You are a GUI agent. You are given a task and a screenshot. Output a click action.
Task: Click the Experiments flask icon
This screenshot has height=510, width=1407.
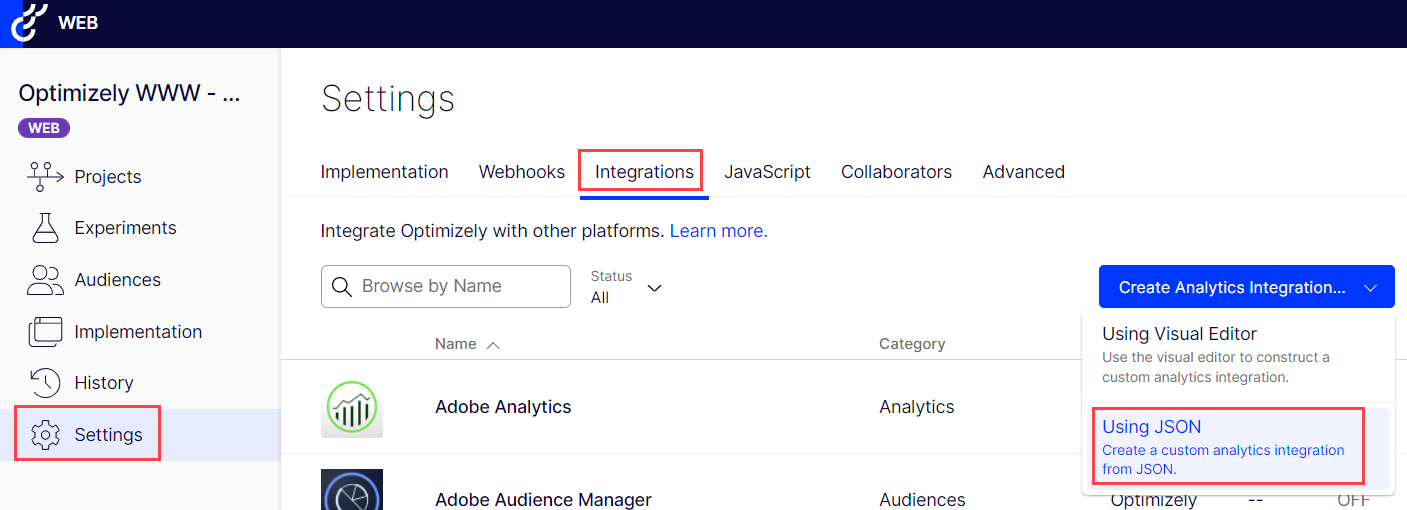tap(46, 228)
